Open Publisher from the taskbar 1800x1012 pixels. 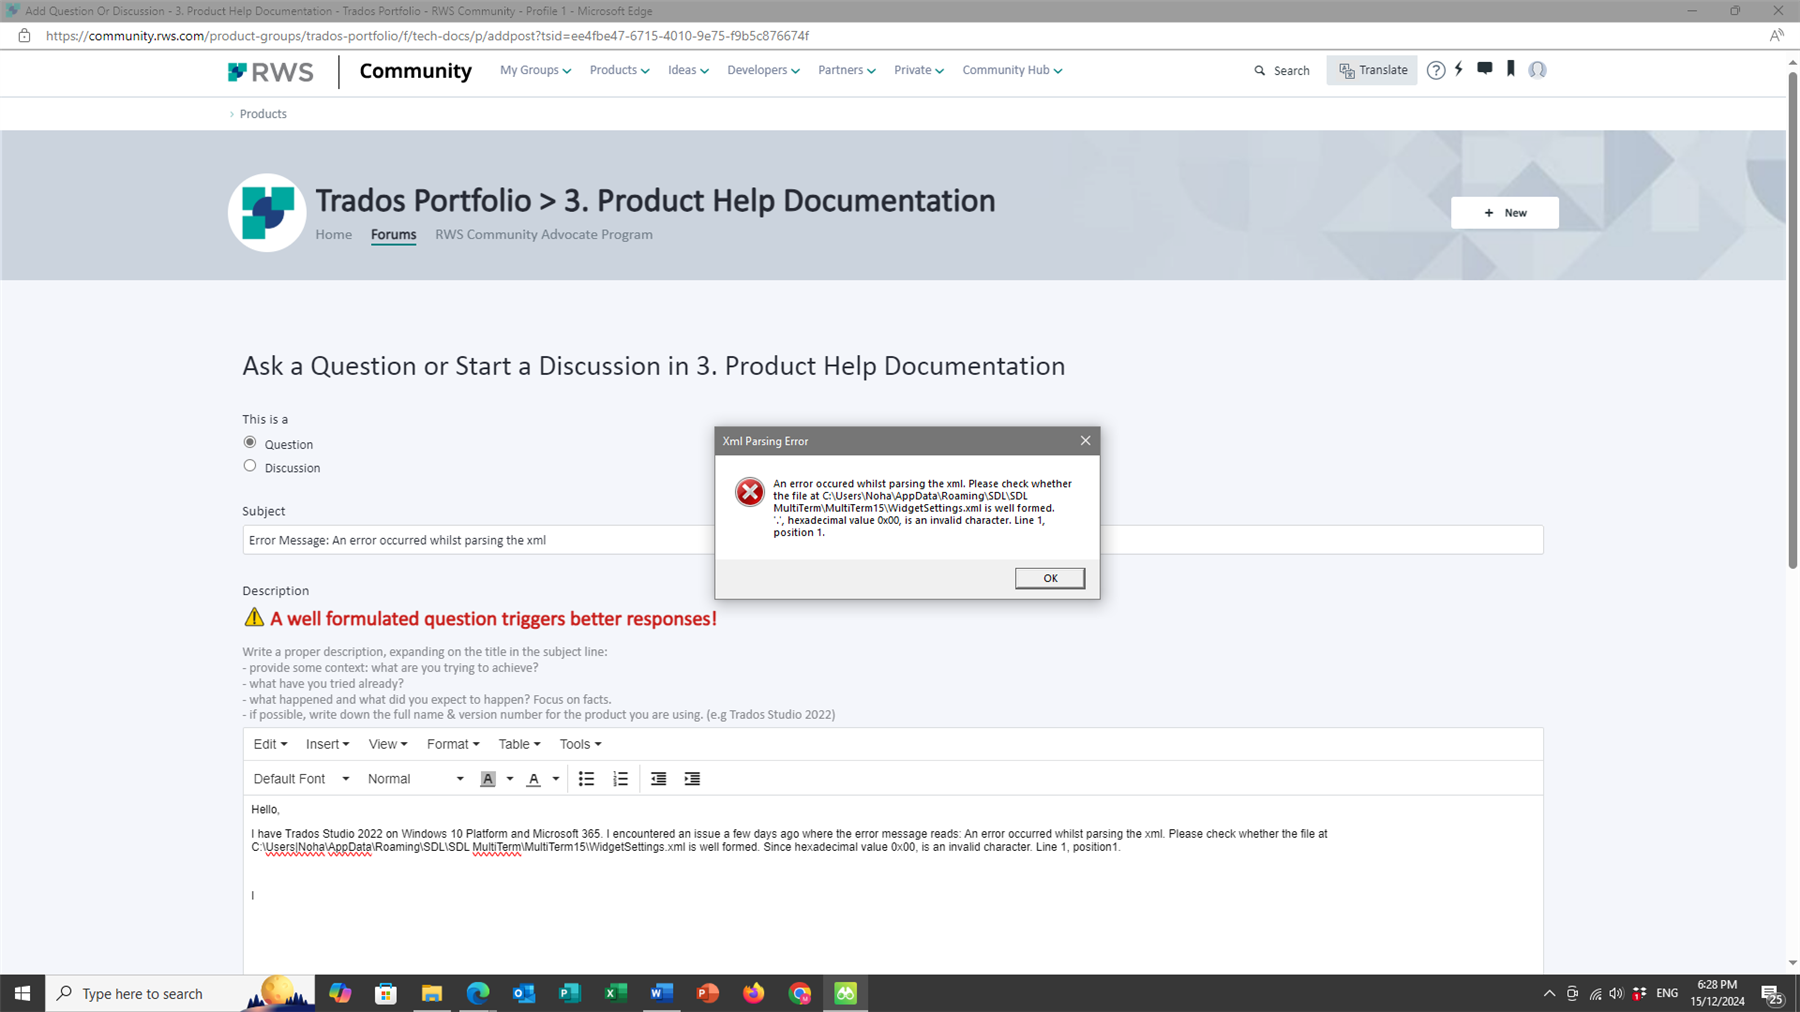(x=570, y=993)
